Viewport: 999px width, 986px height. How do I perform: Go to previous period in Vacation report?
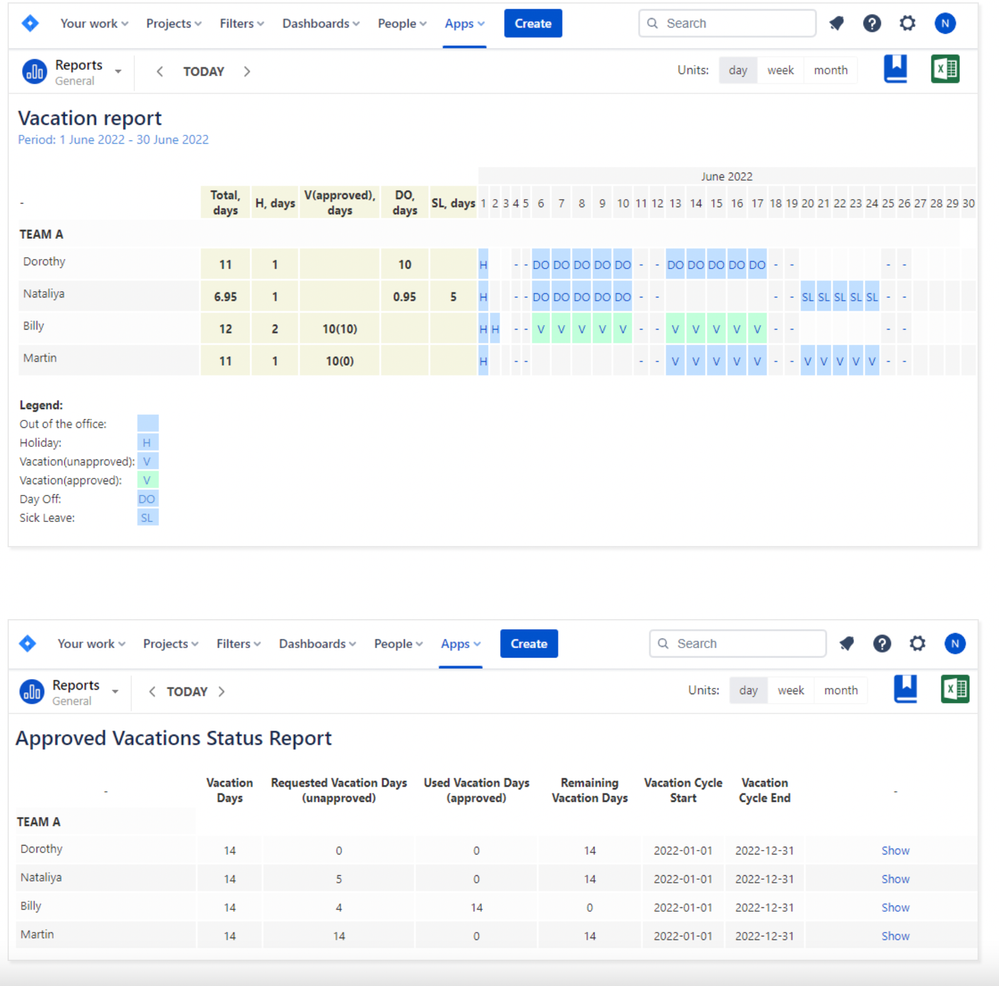[x=160, y=71]
